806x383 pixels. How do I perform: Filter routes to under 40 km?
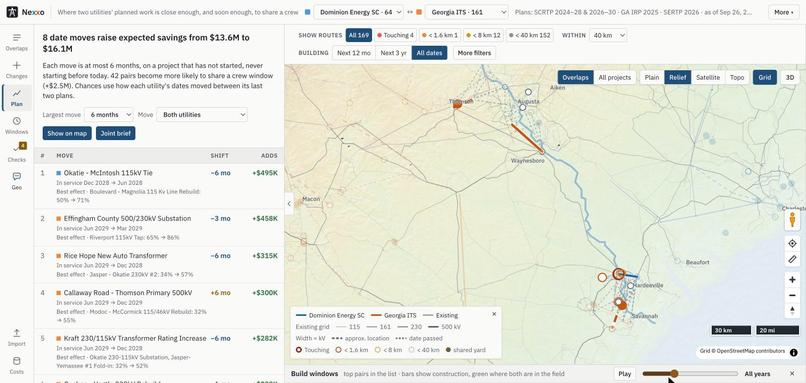[x=529, y=35]
